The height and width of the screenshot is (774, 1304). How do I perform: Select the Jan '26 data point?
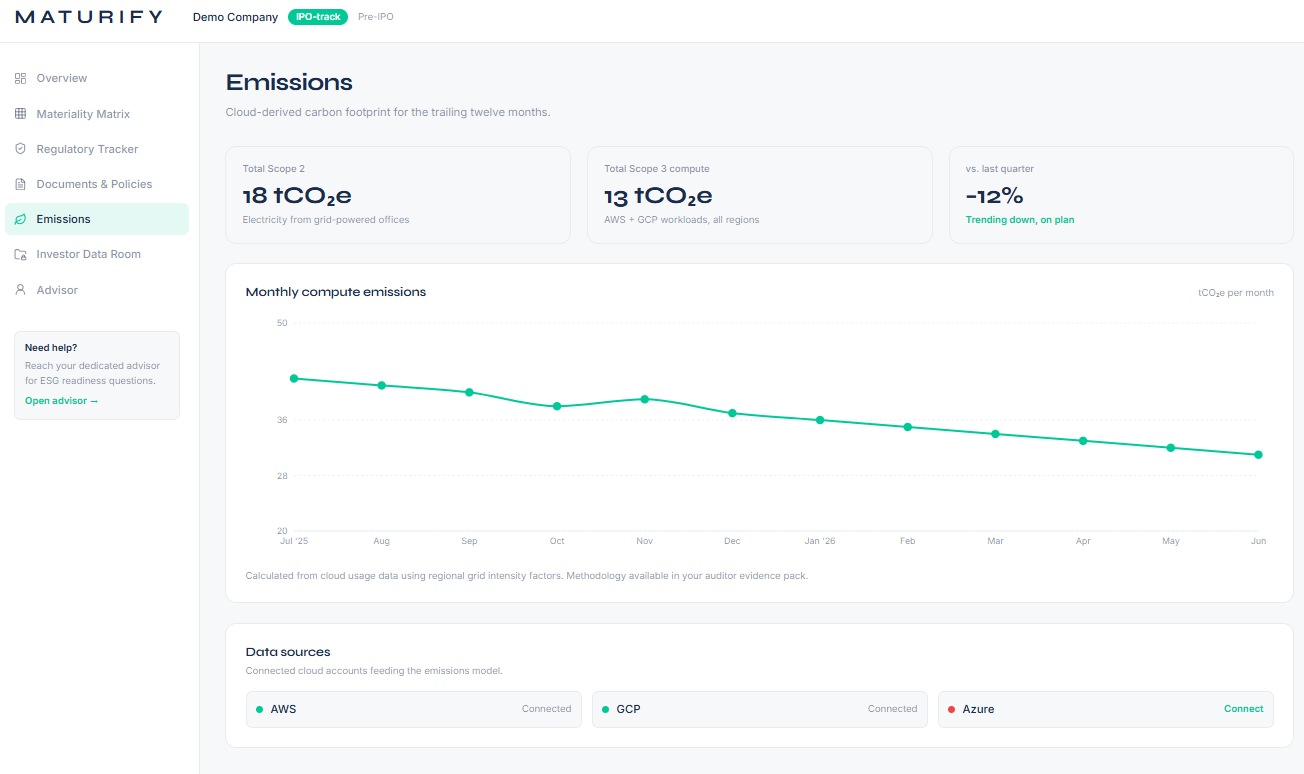coord(820,420)
